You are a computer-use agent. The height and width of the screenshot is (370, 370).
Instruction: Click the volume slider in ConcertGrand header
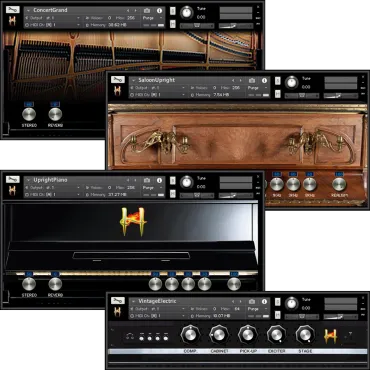tap(235, 26)
